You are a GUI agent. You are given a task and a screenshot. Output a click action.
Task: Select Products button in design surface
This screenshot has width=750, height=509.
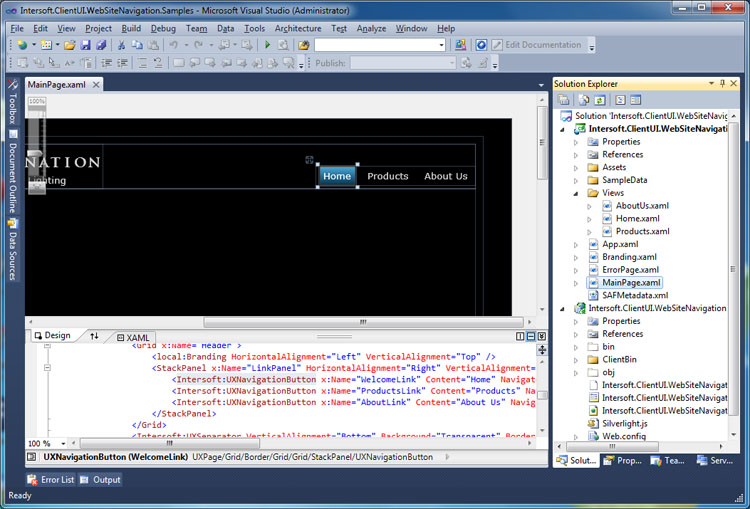click(388, 176)
